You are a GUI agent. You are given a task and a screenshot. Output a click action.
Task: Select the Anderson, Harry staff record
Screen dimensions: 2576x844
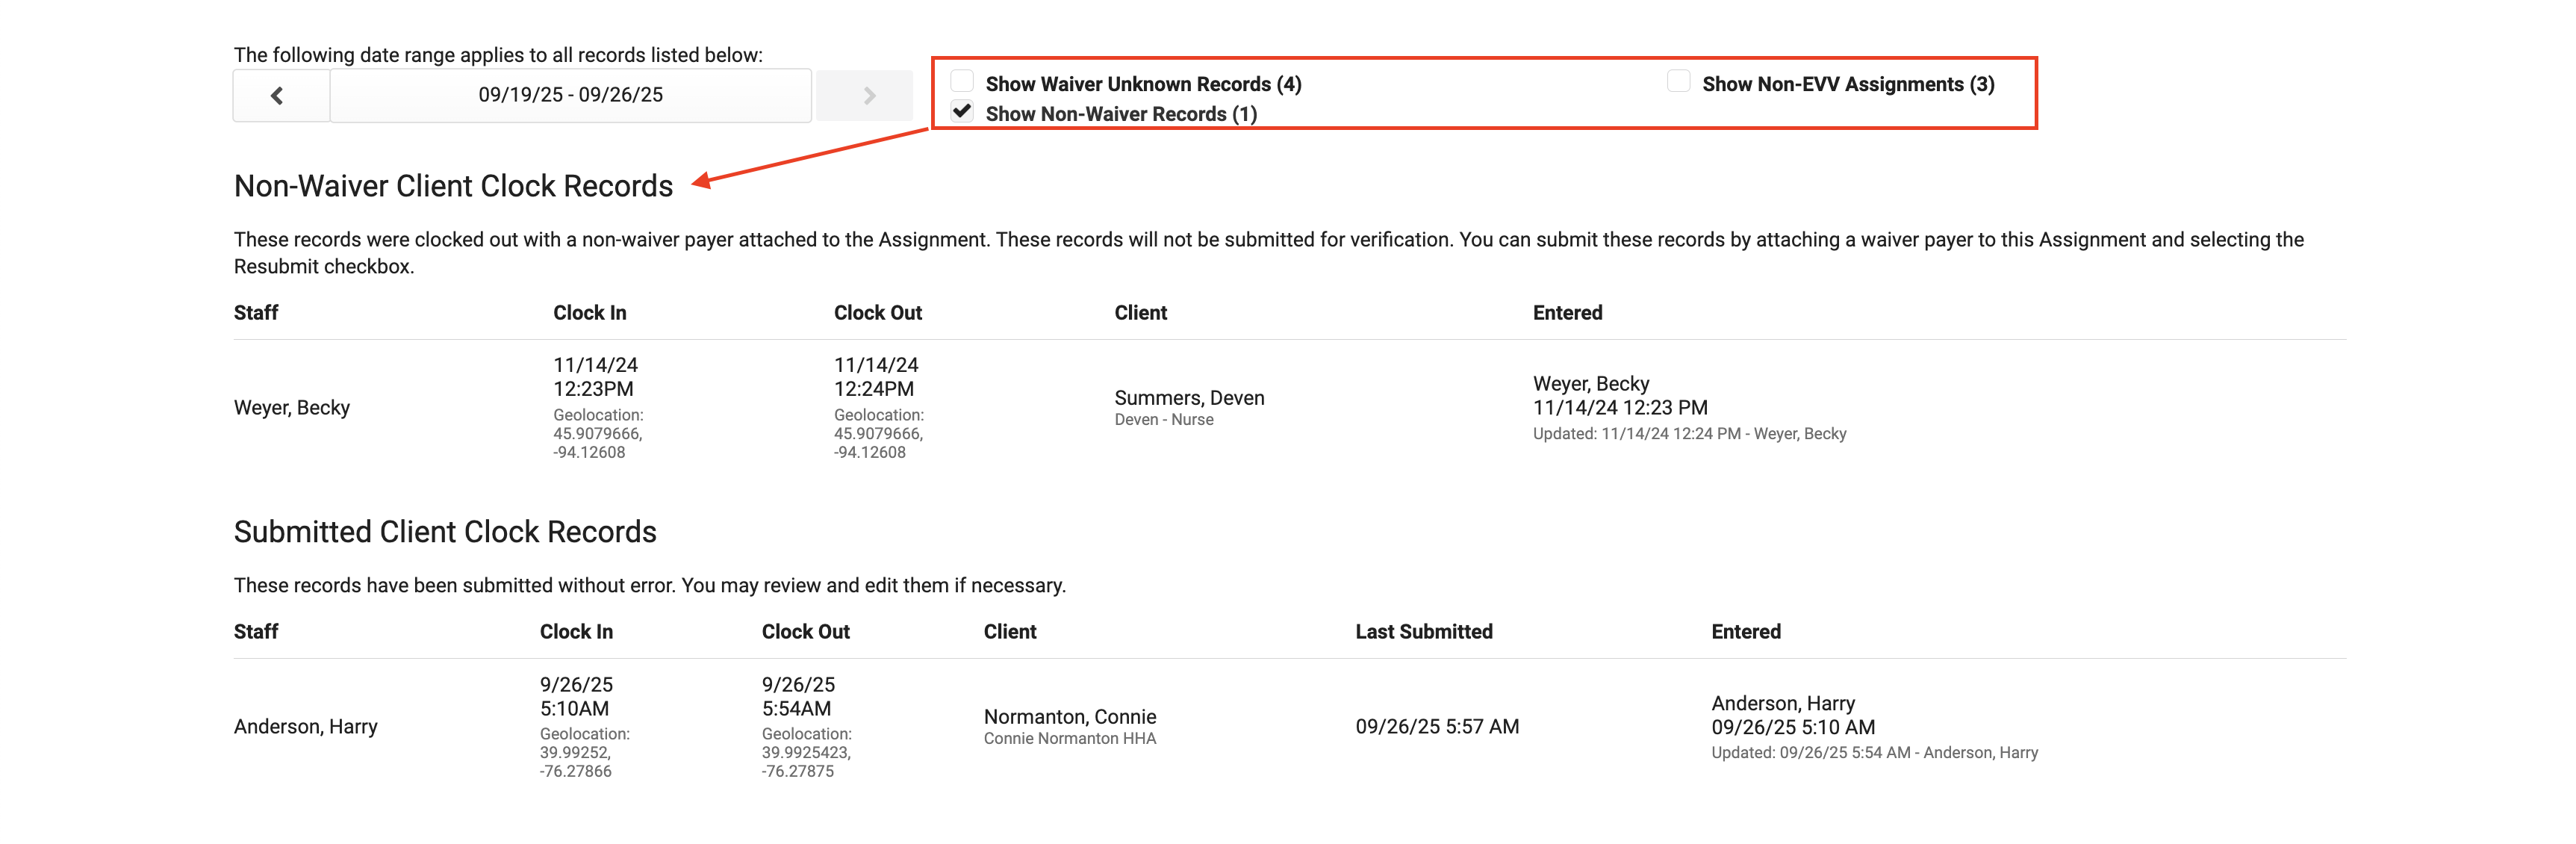pos(305,726)
